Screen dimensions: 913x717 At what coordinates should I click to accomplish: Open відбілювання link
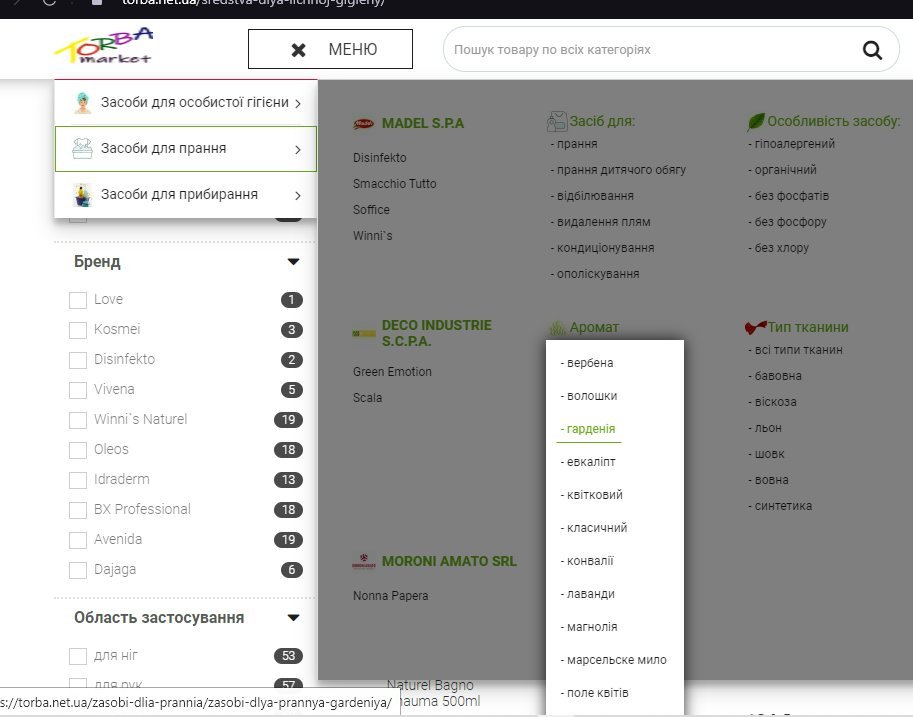(592, 196)
